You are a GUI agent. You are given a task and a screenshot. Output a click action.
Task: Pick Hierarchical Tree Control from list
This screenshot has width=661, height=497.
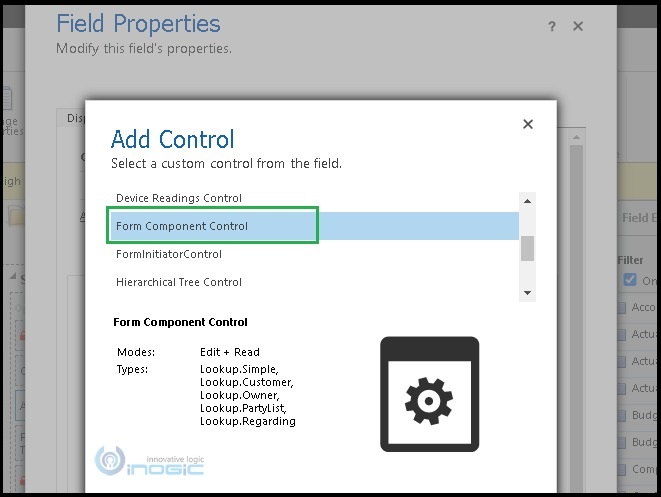pyautogui.click(x=179, y=282)
